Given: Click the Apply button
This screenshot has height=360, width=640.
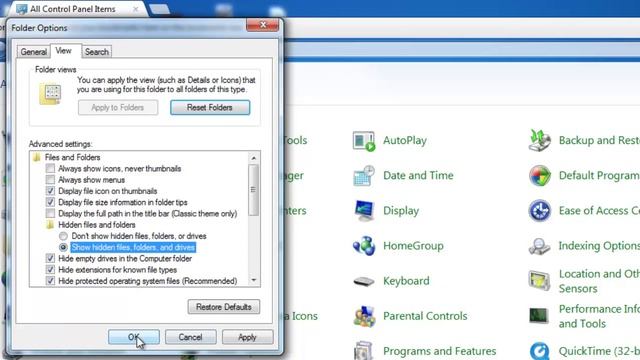Looking at the screenshot, I should pos(247,337).
